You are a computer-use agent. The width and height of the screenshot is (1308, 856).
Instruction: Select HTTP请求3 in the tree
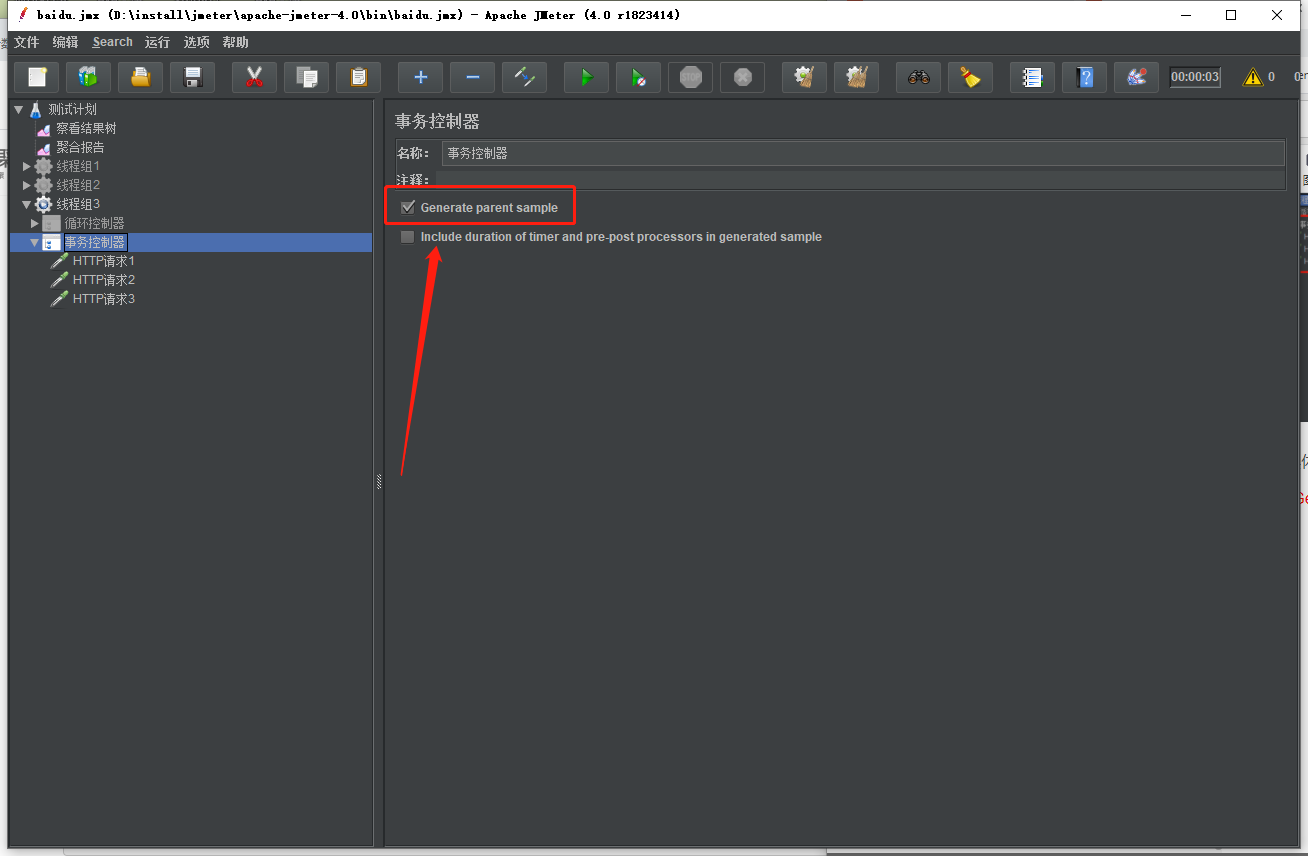click(103, 299)
